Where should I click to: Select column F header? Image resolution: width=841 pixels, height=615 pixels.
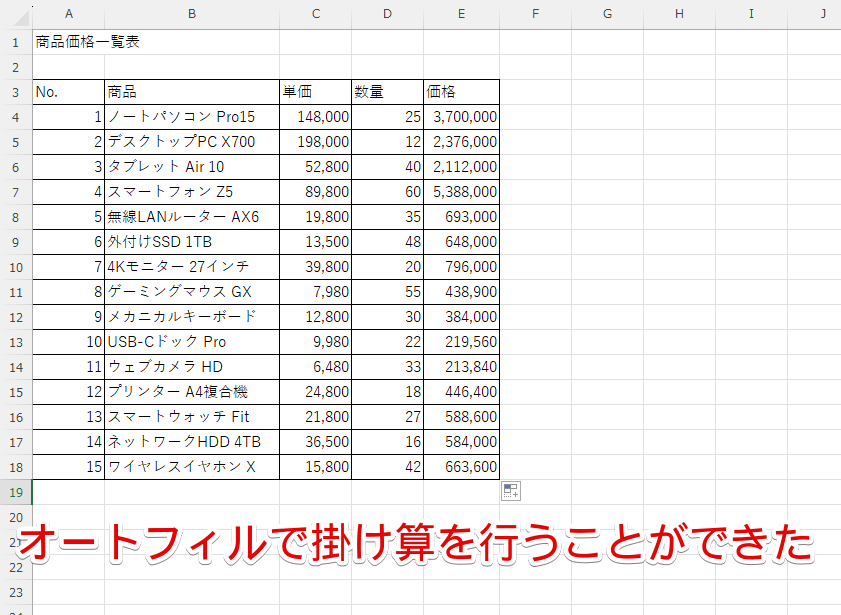pyautogui.click(x=535, y=14)
